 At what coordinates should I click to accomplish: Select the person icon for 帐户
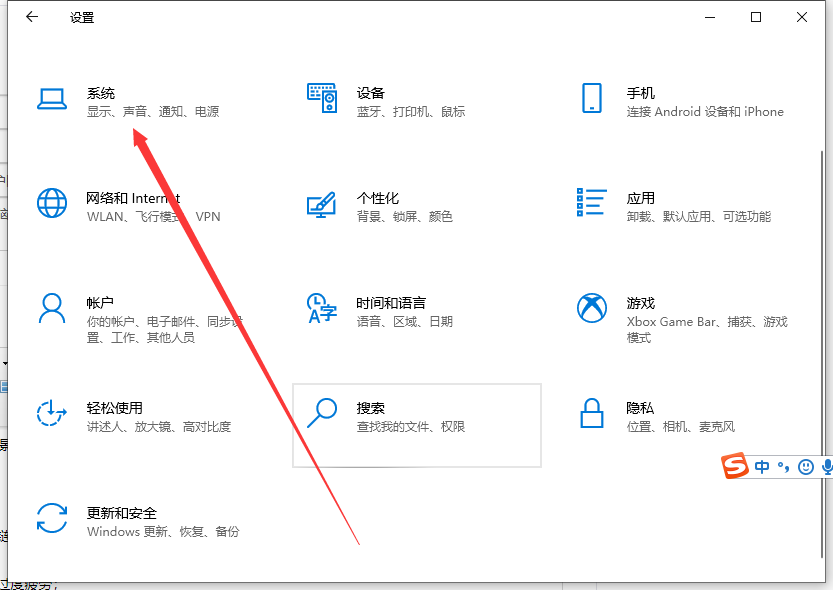51,308
